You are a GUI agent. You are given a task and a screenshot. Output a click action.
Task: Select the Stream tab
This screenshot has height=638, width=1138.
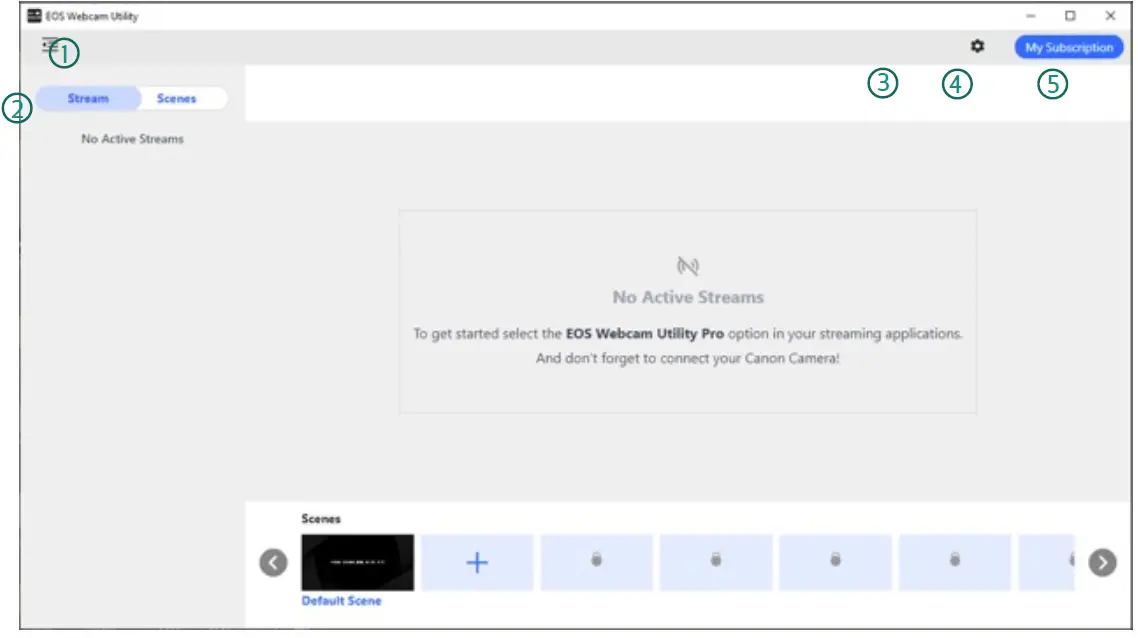tap(87, 98)
